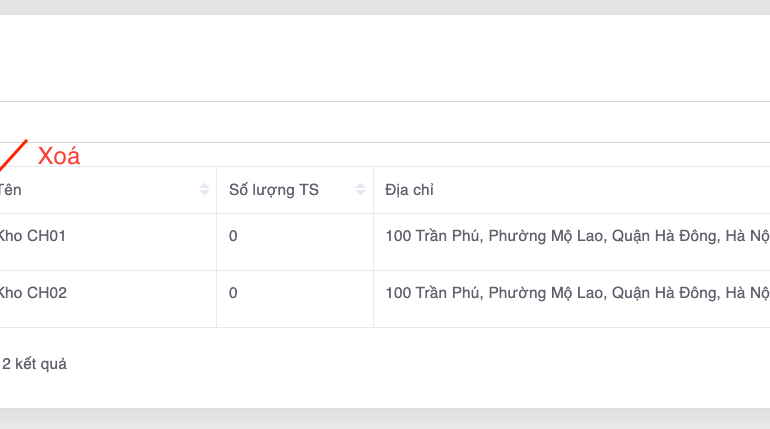This screenshot has width=770, height=429.
Task: Click the '2 kết quả' result count text
Action: [34, 364]
